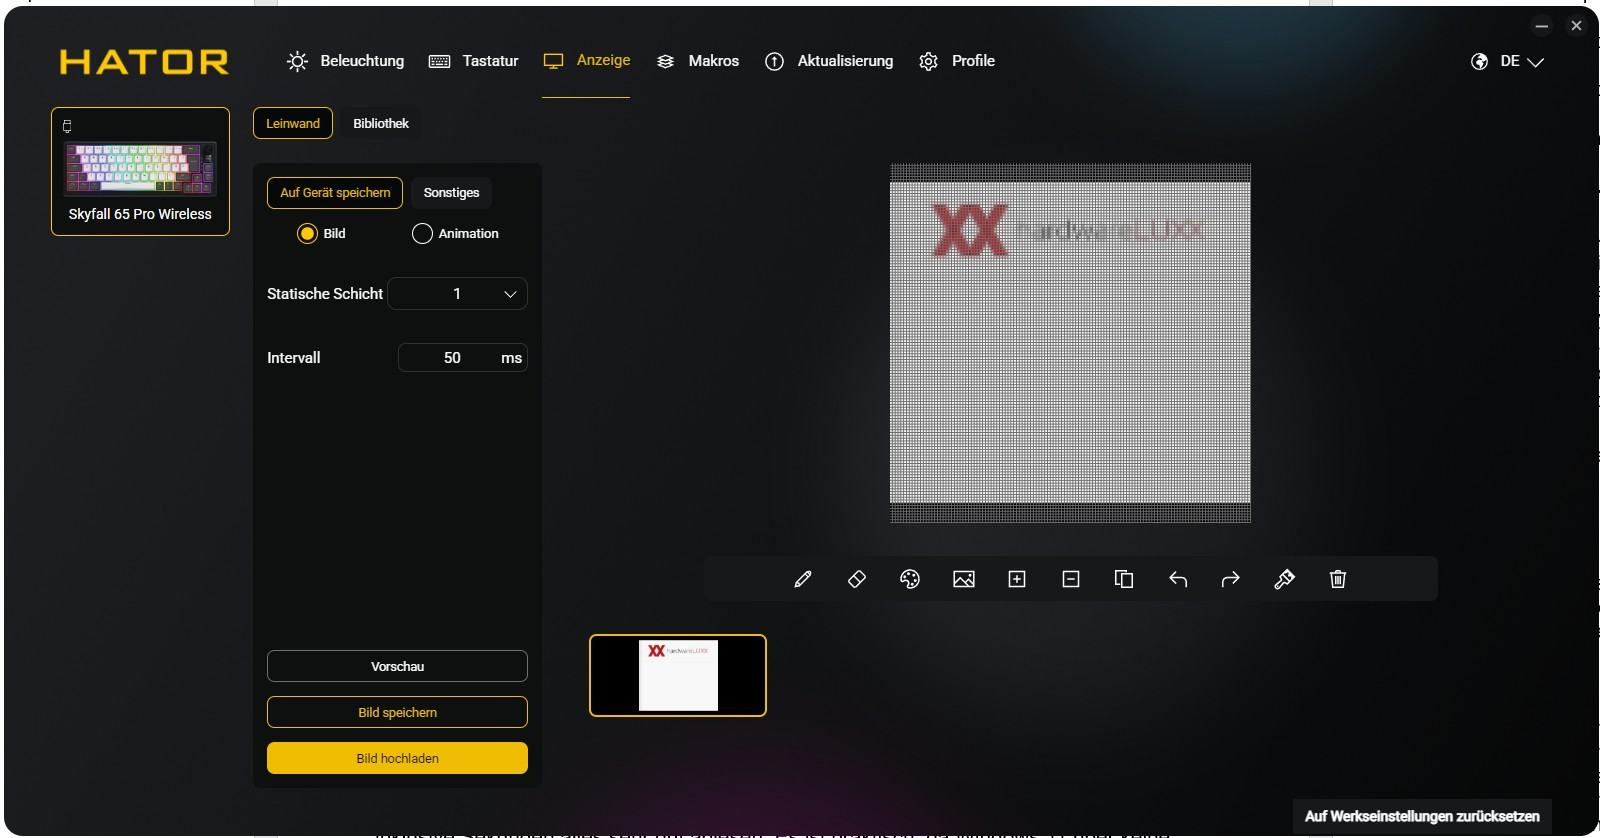Click the Vorschau button
Image resolution: width=1600 pixels, height=838 pixels.
[397, 666]
